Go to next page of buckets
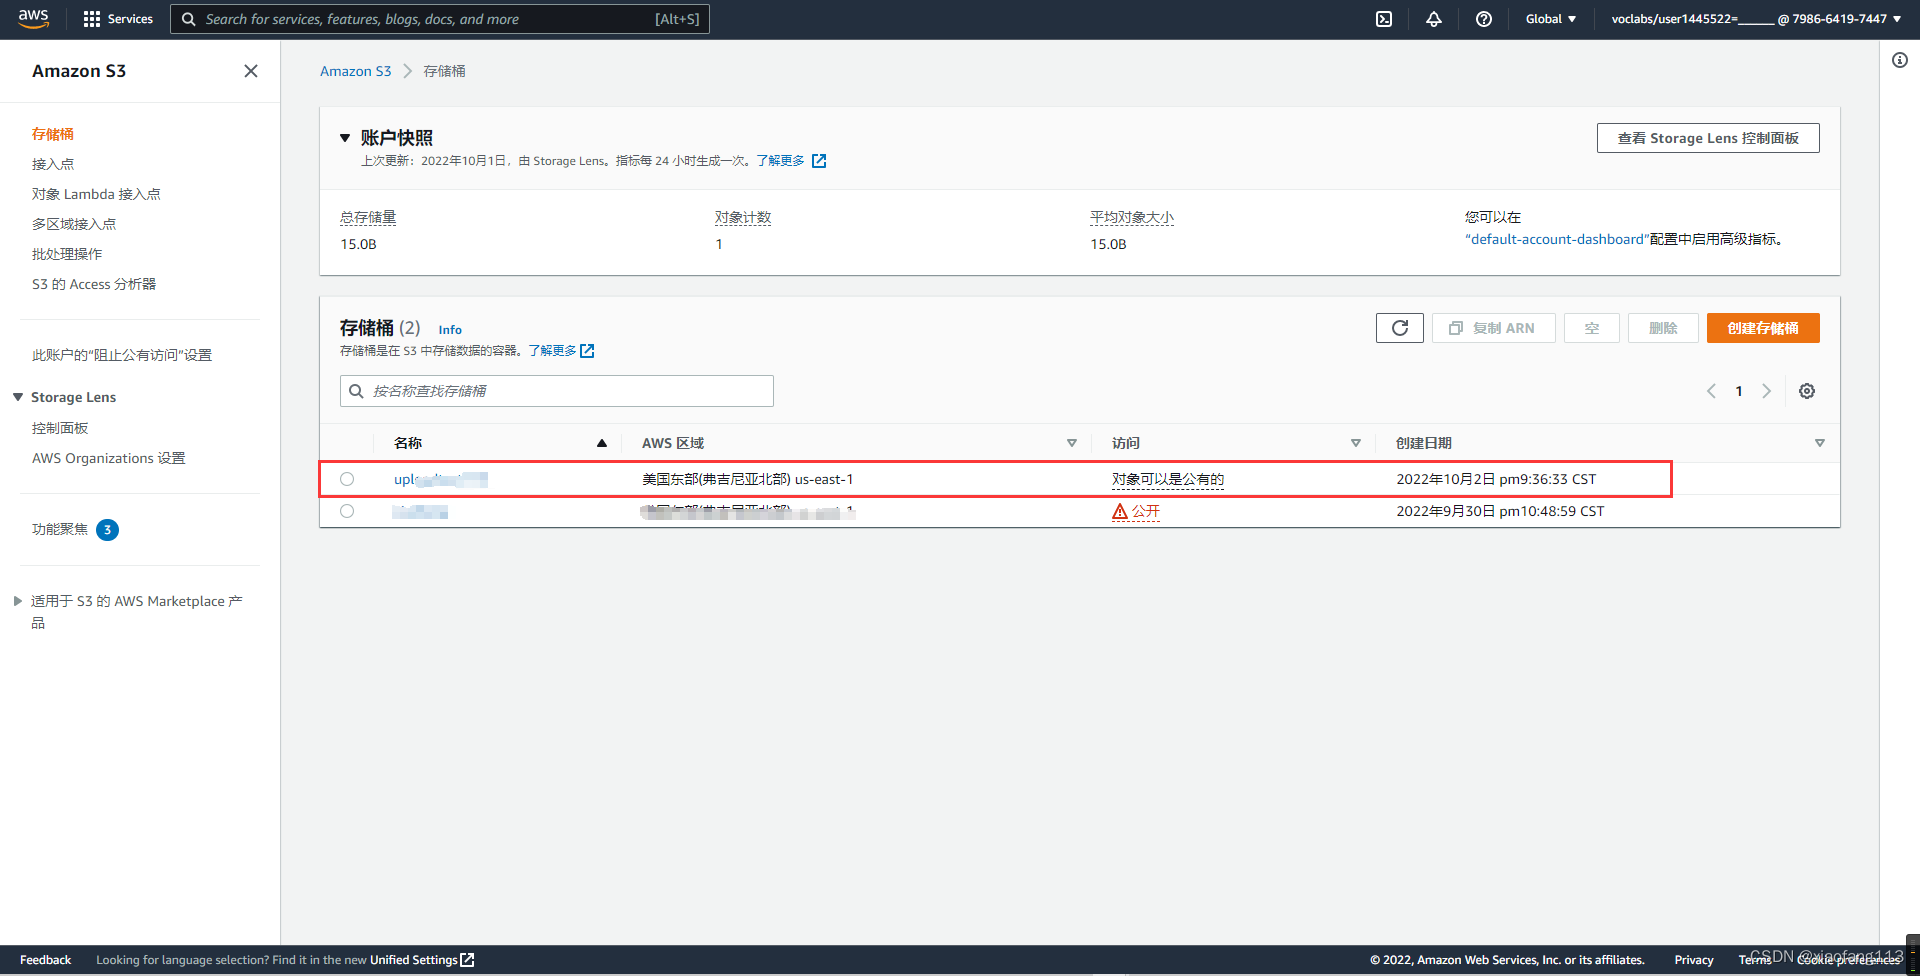Image resolution: width=1920 pixels, height=976 pixels. [x=1767, y=391]
